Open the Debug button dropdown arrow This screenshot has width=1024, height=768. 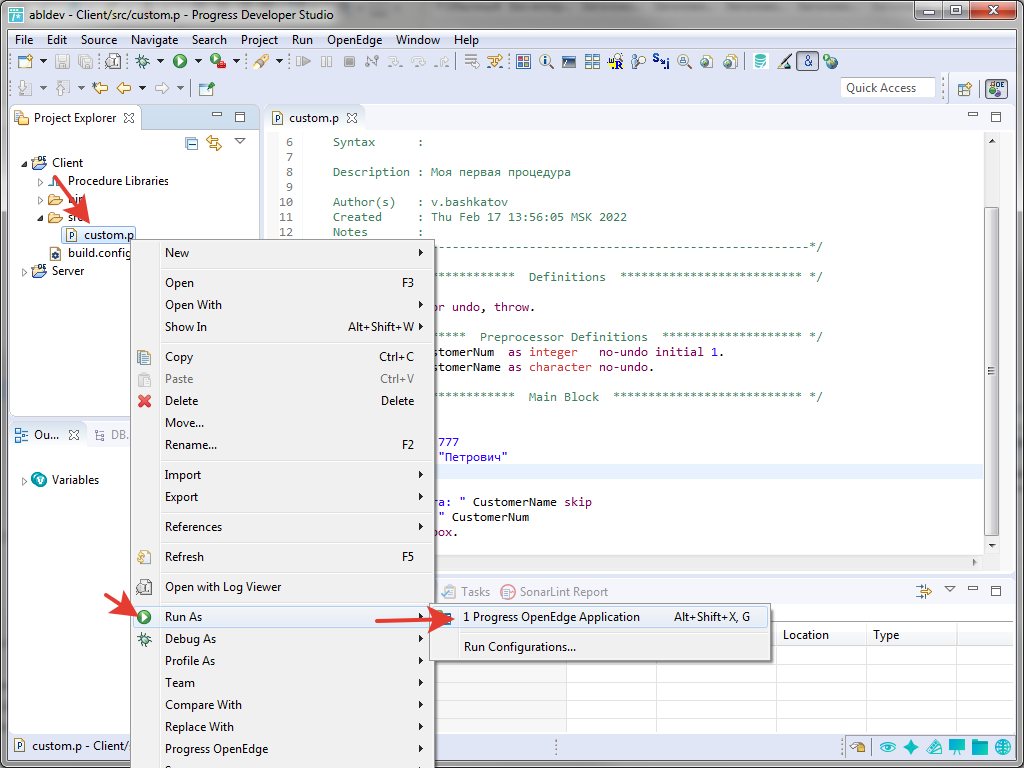pyautogui.click(x=160, y=61)
